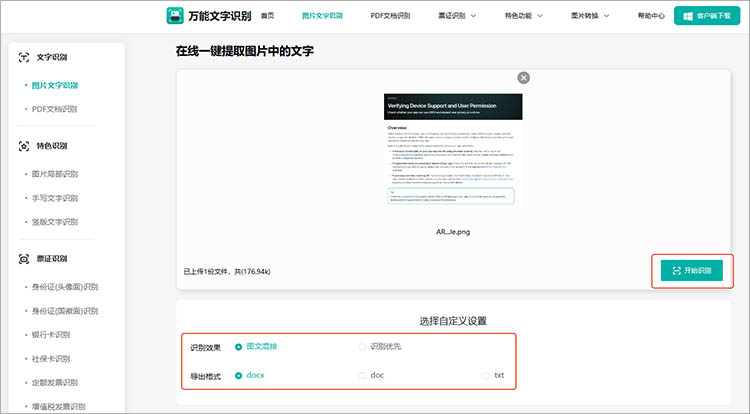Open 社保卡识别 in sidebar
Image resolution: width=750 pixels, height=414 pixels.
pyautogui.click(x=51, y=359)
